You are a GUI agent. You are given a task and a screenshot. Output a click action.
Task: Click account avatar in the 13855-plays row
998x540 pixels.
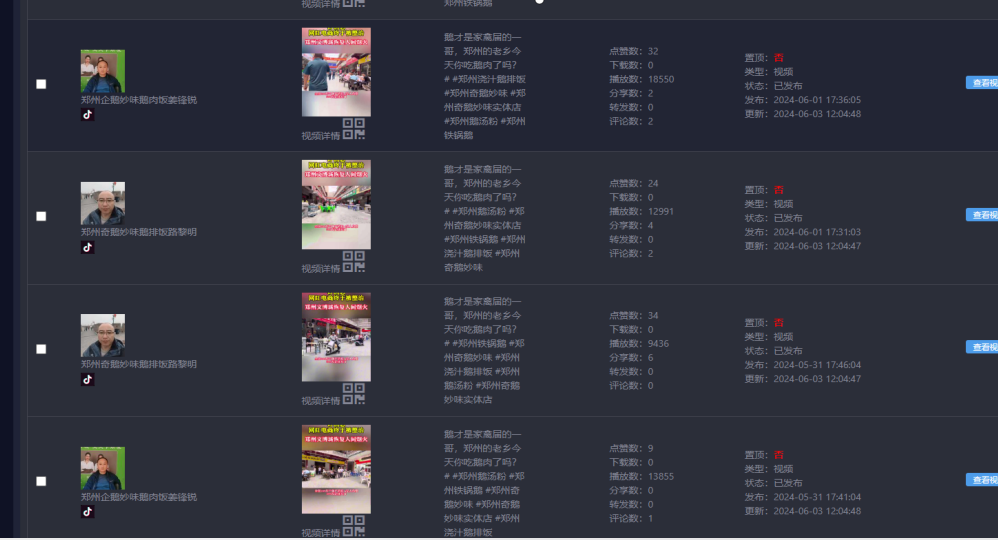(102, 469)
